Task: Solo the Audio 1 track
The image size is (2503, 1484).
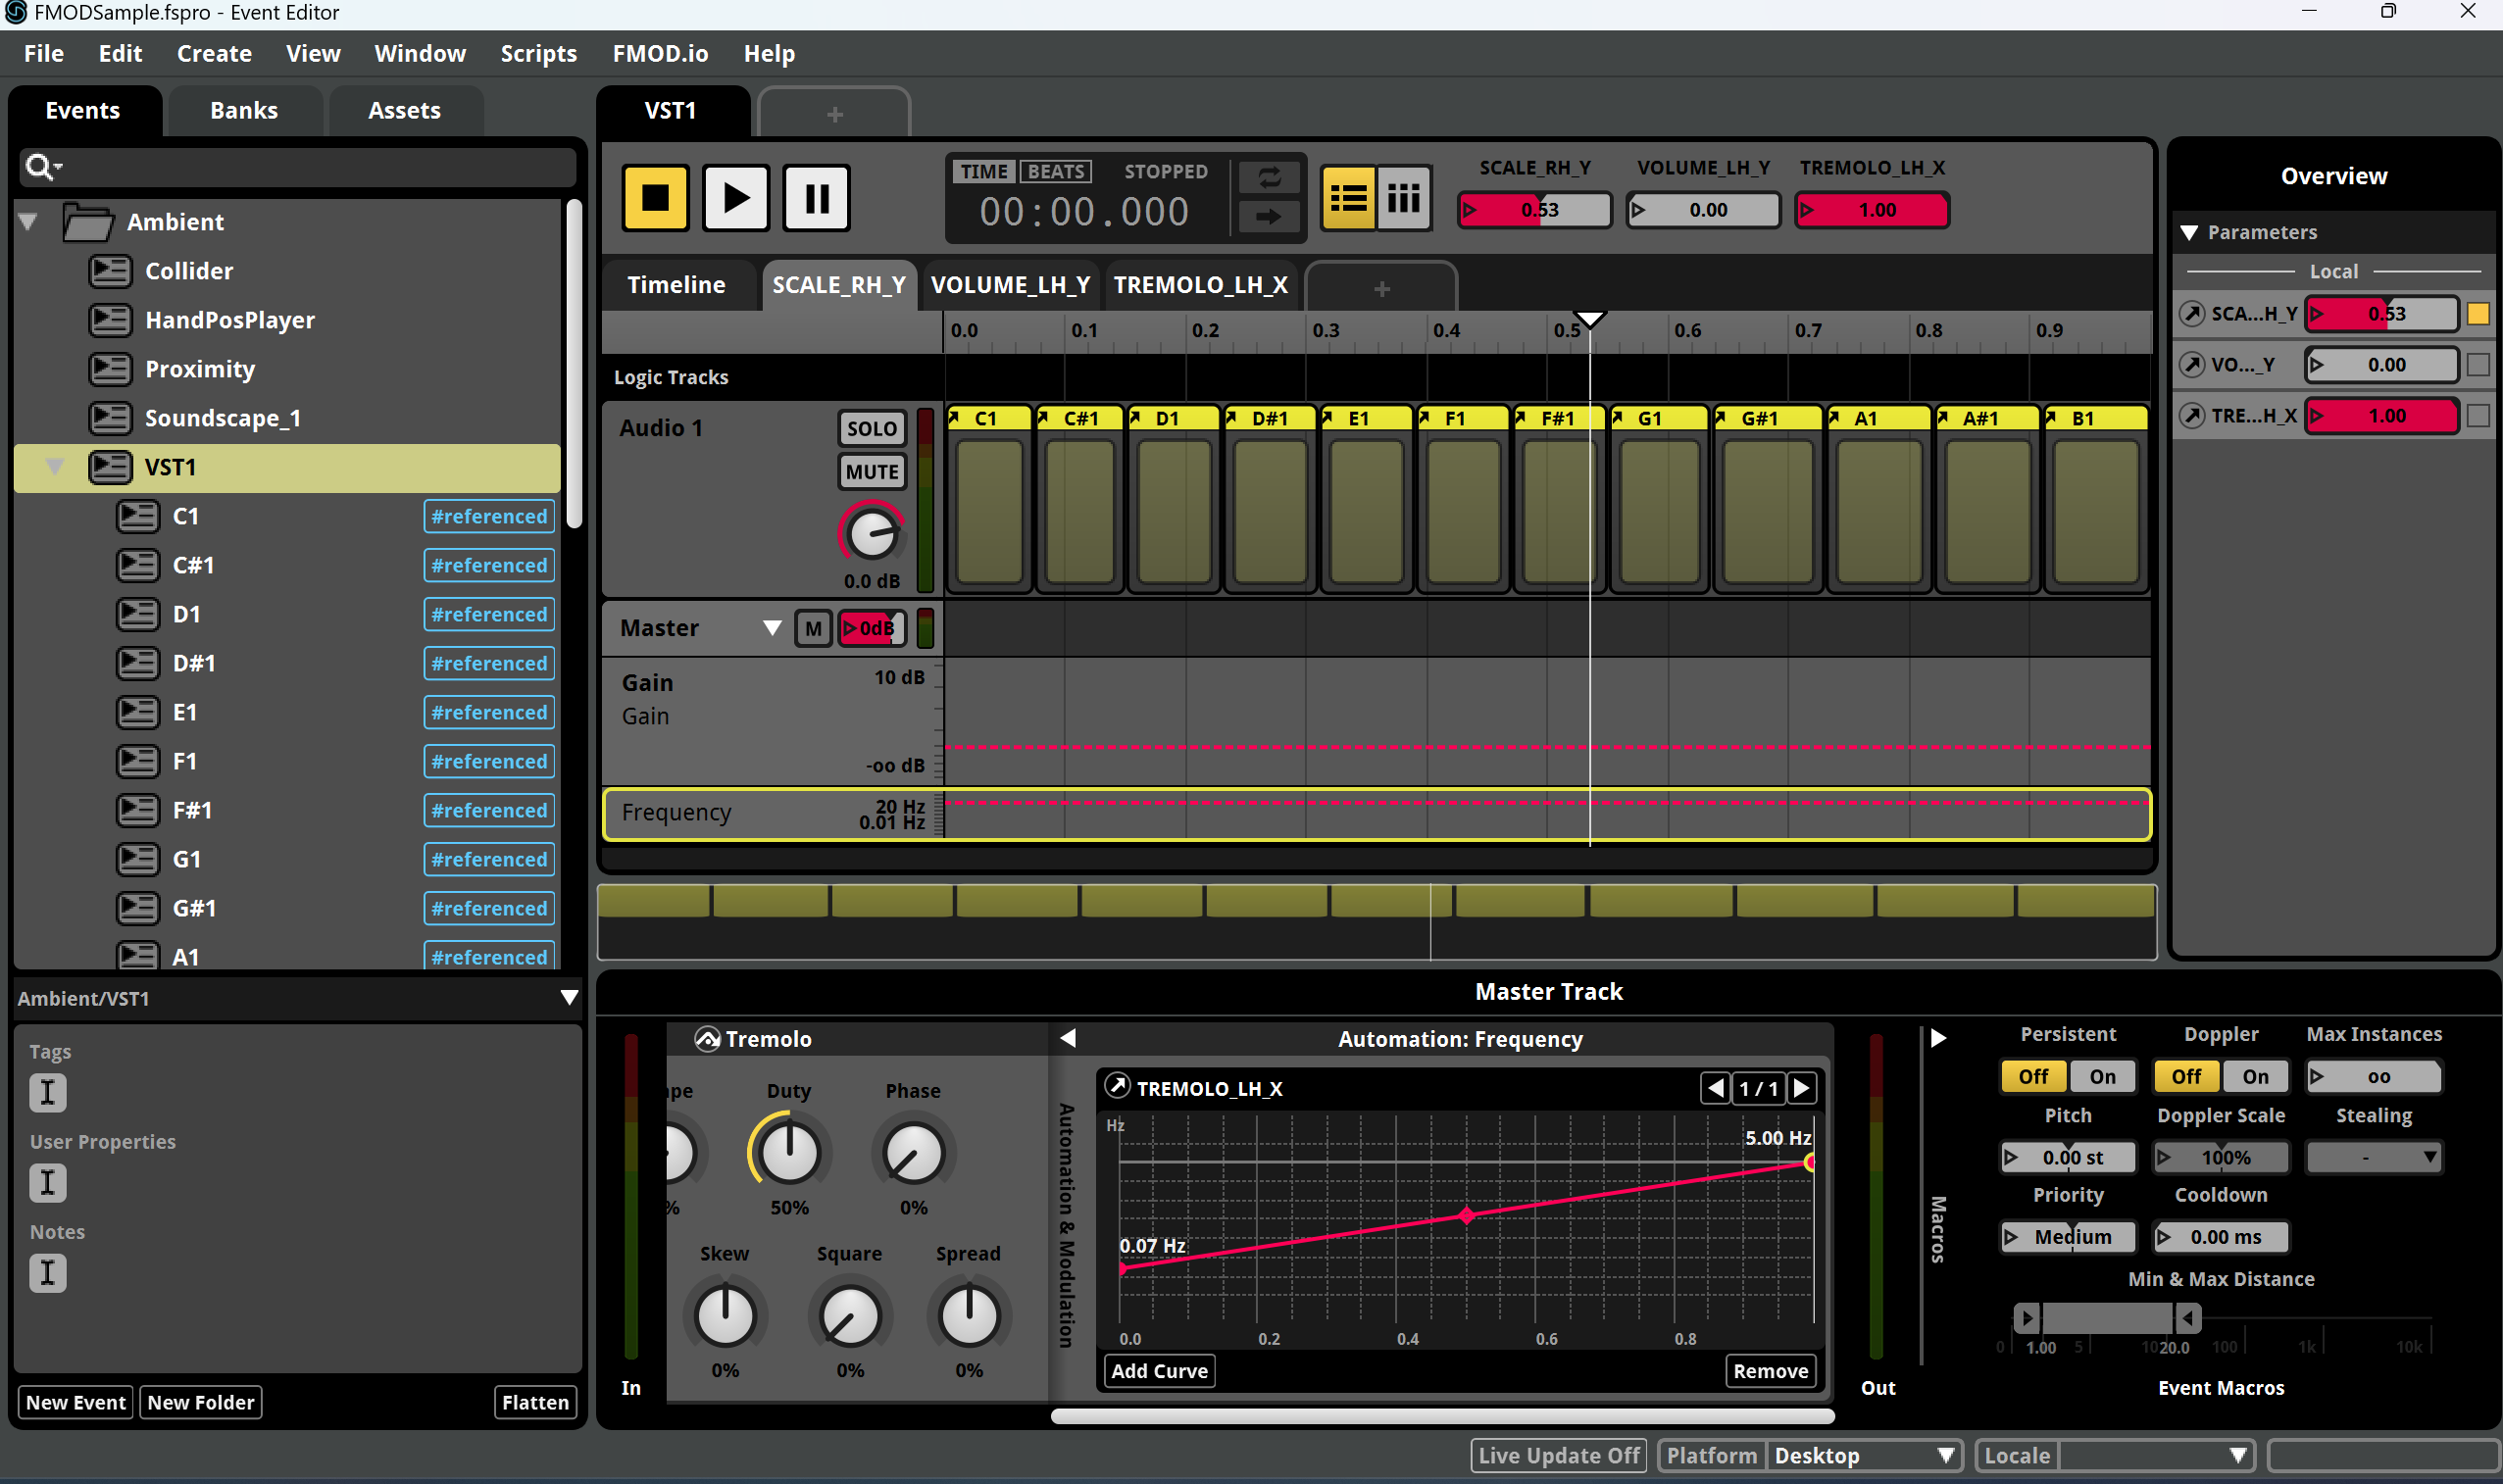Action: pyautogui.click(x=872, y=428)
